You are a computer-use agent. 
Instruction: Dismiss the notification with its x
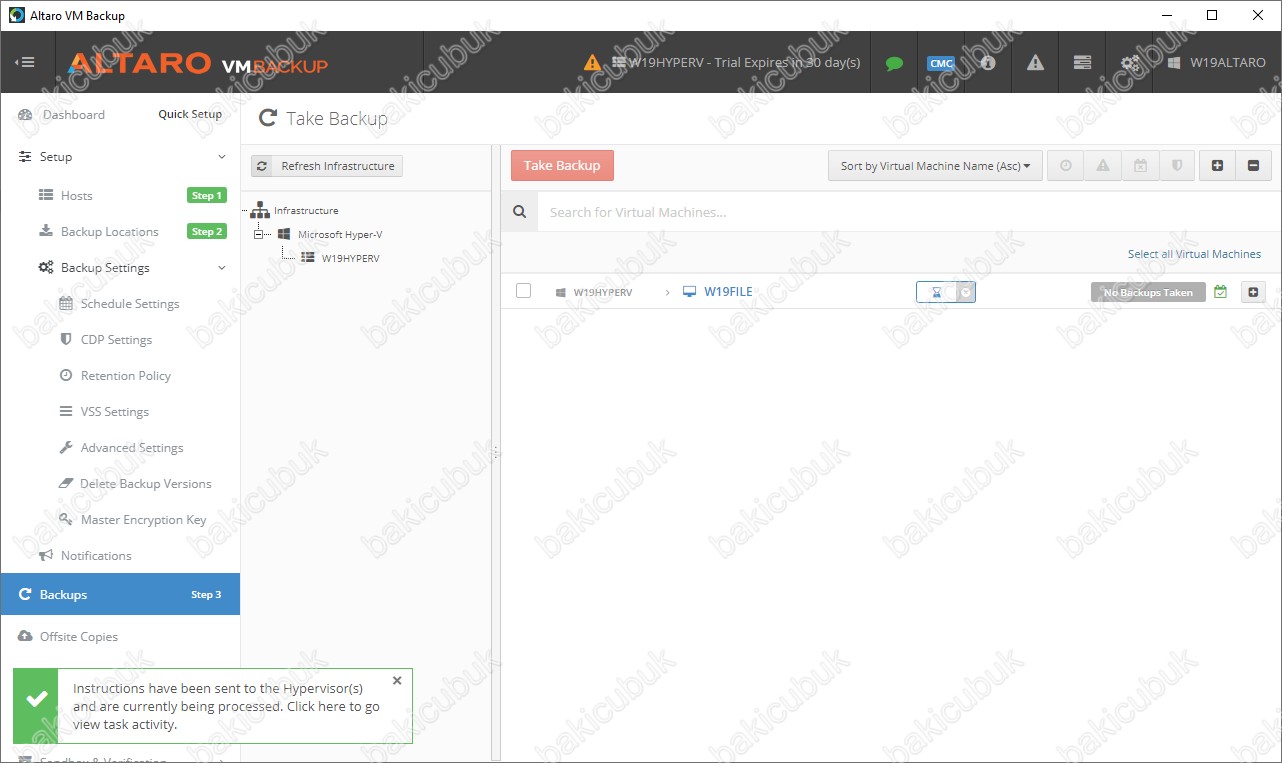[x=397, y=680]
